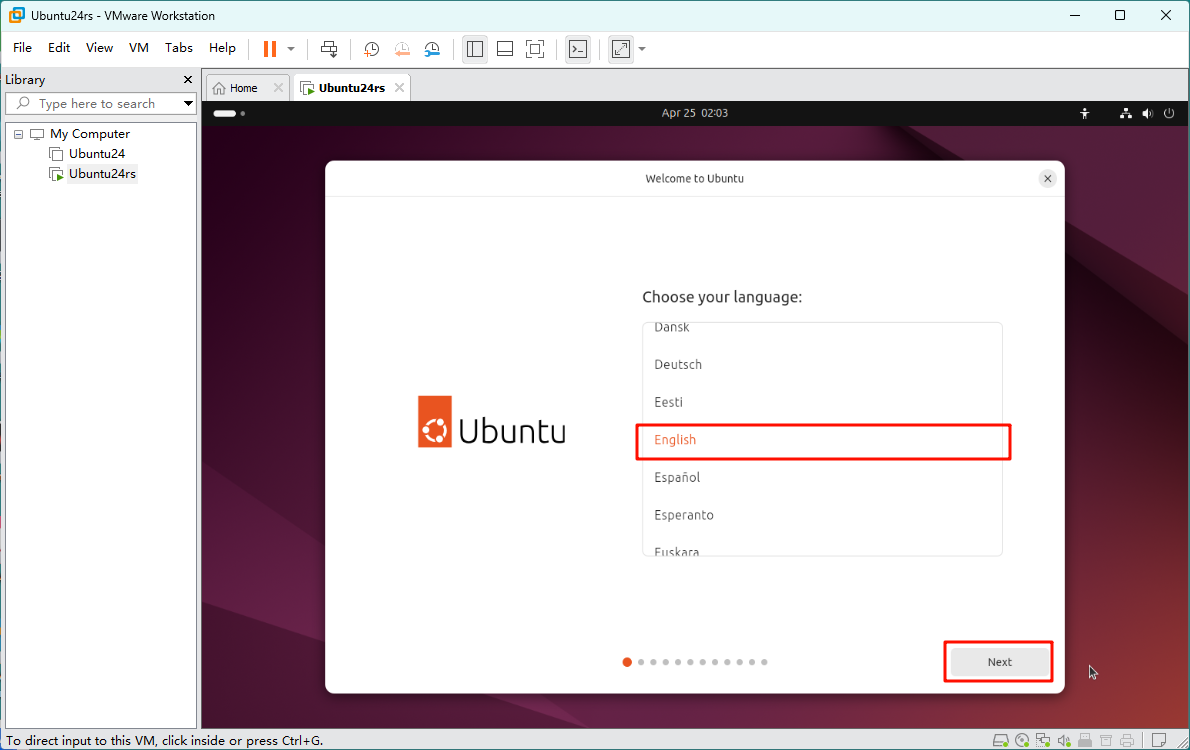Click the hard disk status icon

pyautogui.click(x=1001, y=740)
